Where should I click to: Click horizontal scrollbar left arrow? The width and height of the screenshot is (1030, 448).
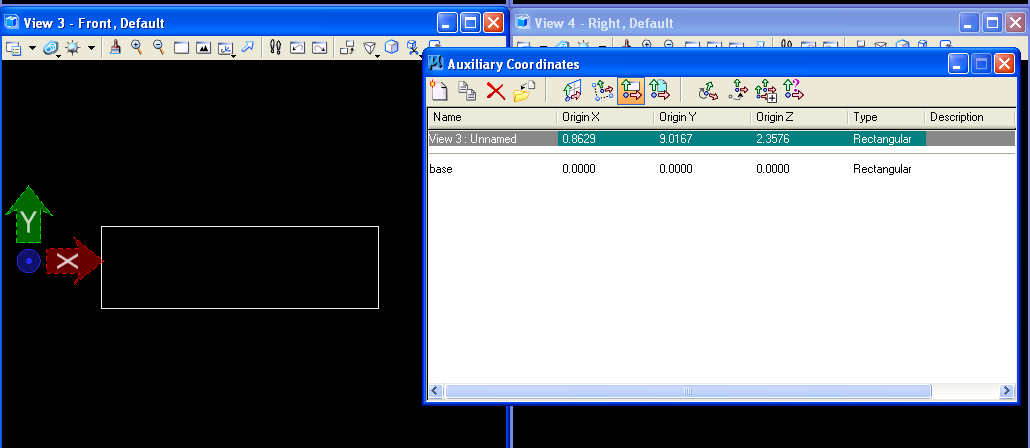436,392
